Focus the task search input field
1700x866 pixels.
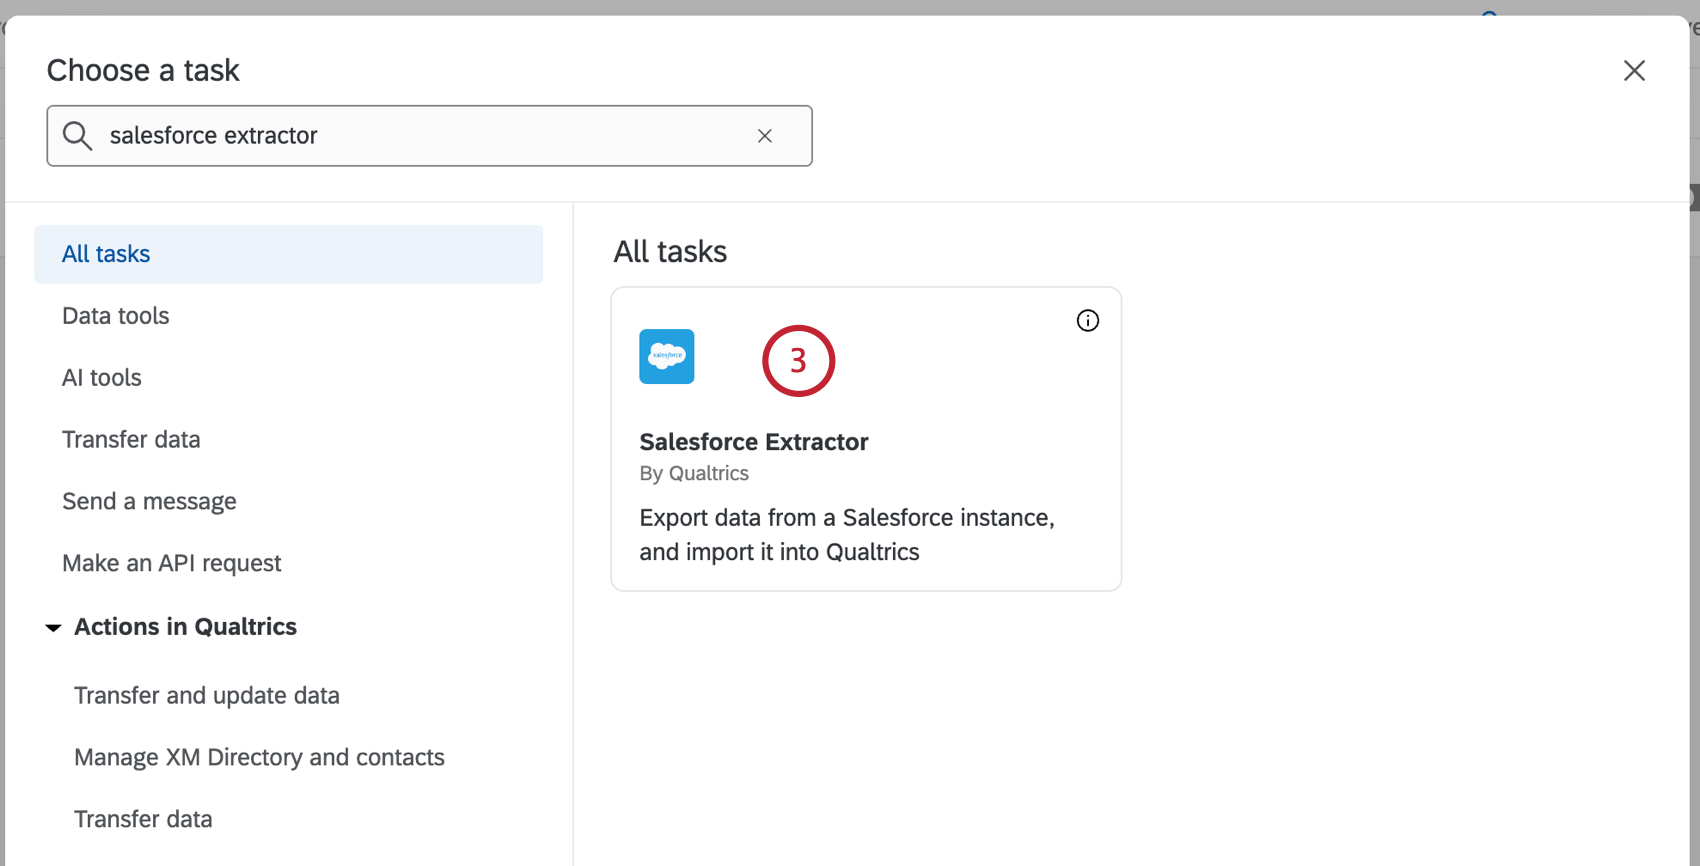(x=420, y=136)
